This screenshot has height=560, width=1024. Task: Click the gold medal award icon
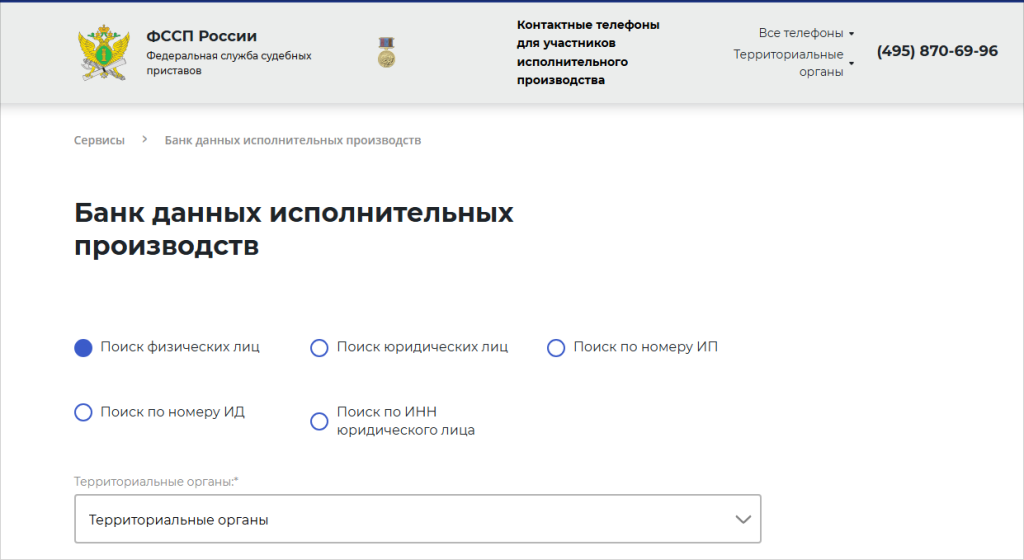(386, 53)
